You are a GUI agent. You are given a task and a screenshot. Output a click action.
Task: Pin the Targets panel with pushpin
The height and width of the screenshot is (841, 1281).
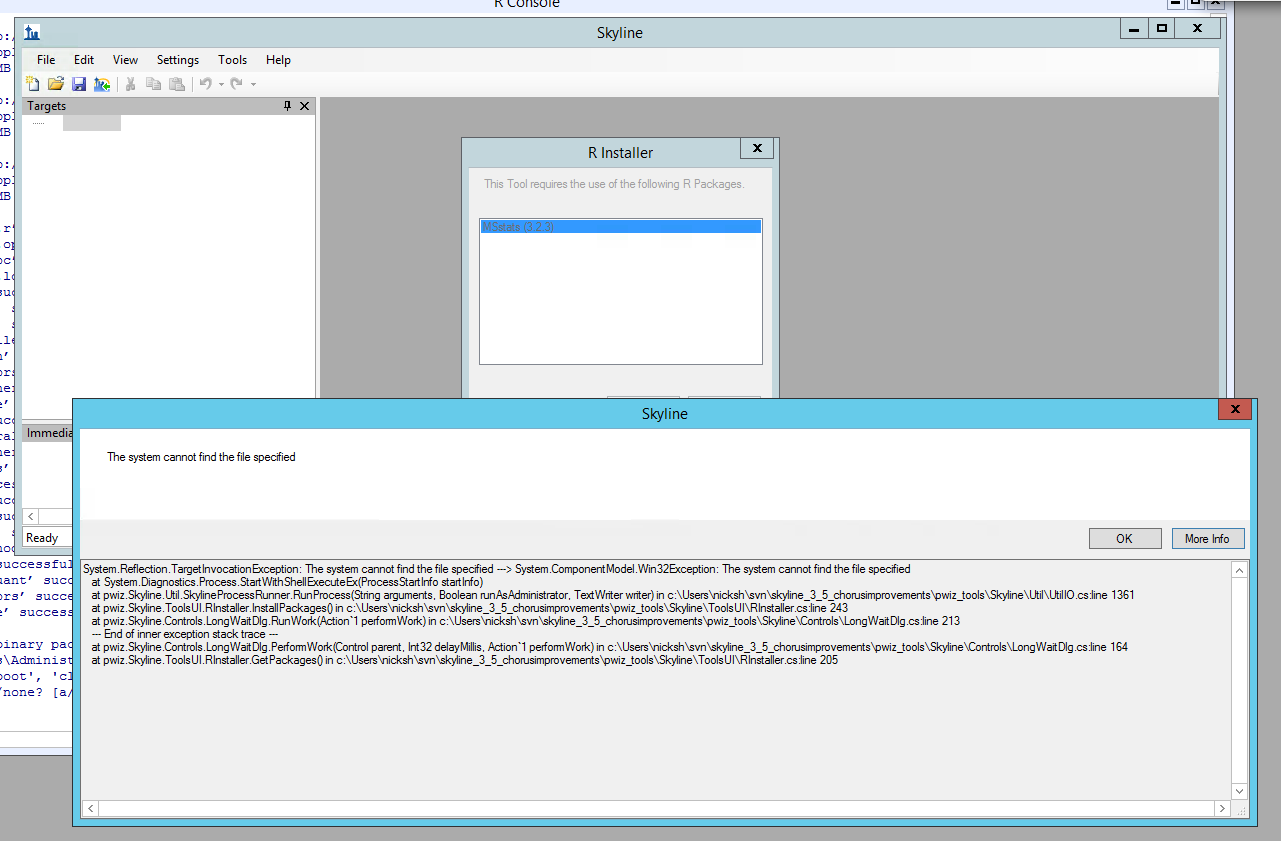(288, 106)
